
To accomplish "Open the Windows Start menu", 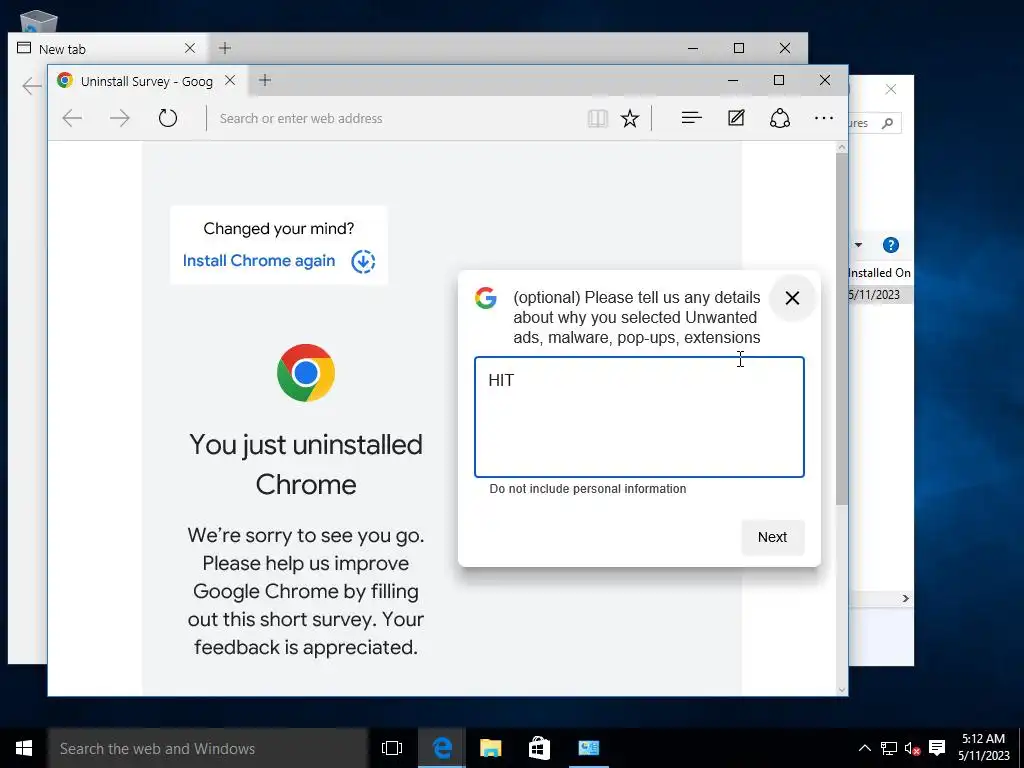I will (24, 748).
